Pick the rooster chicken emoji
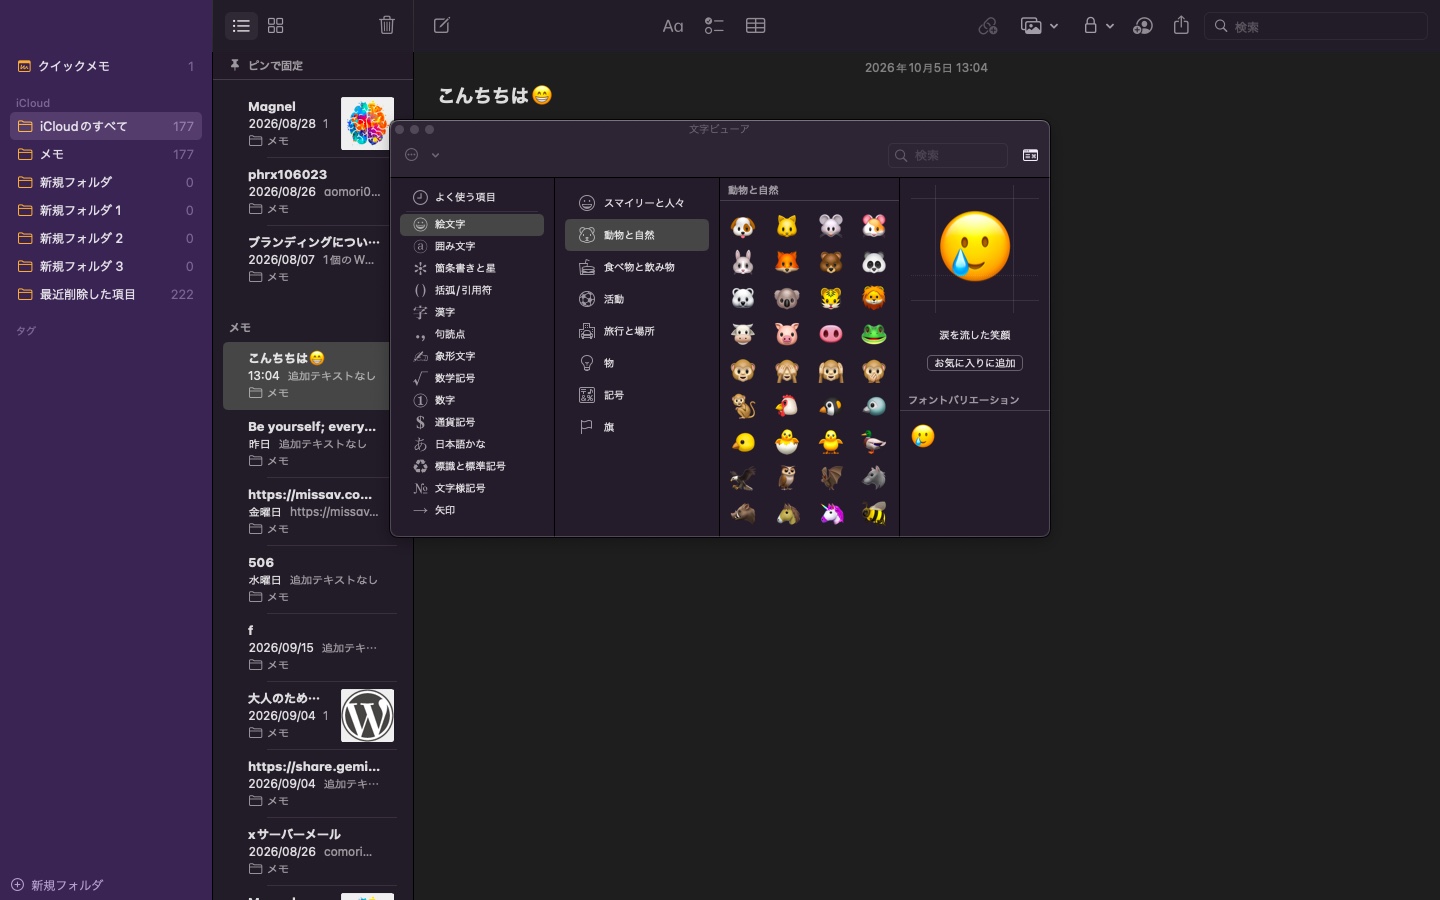The width and height of the screenshot is (1440, 900). (x=787, y=406)
